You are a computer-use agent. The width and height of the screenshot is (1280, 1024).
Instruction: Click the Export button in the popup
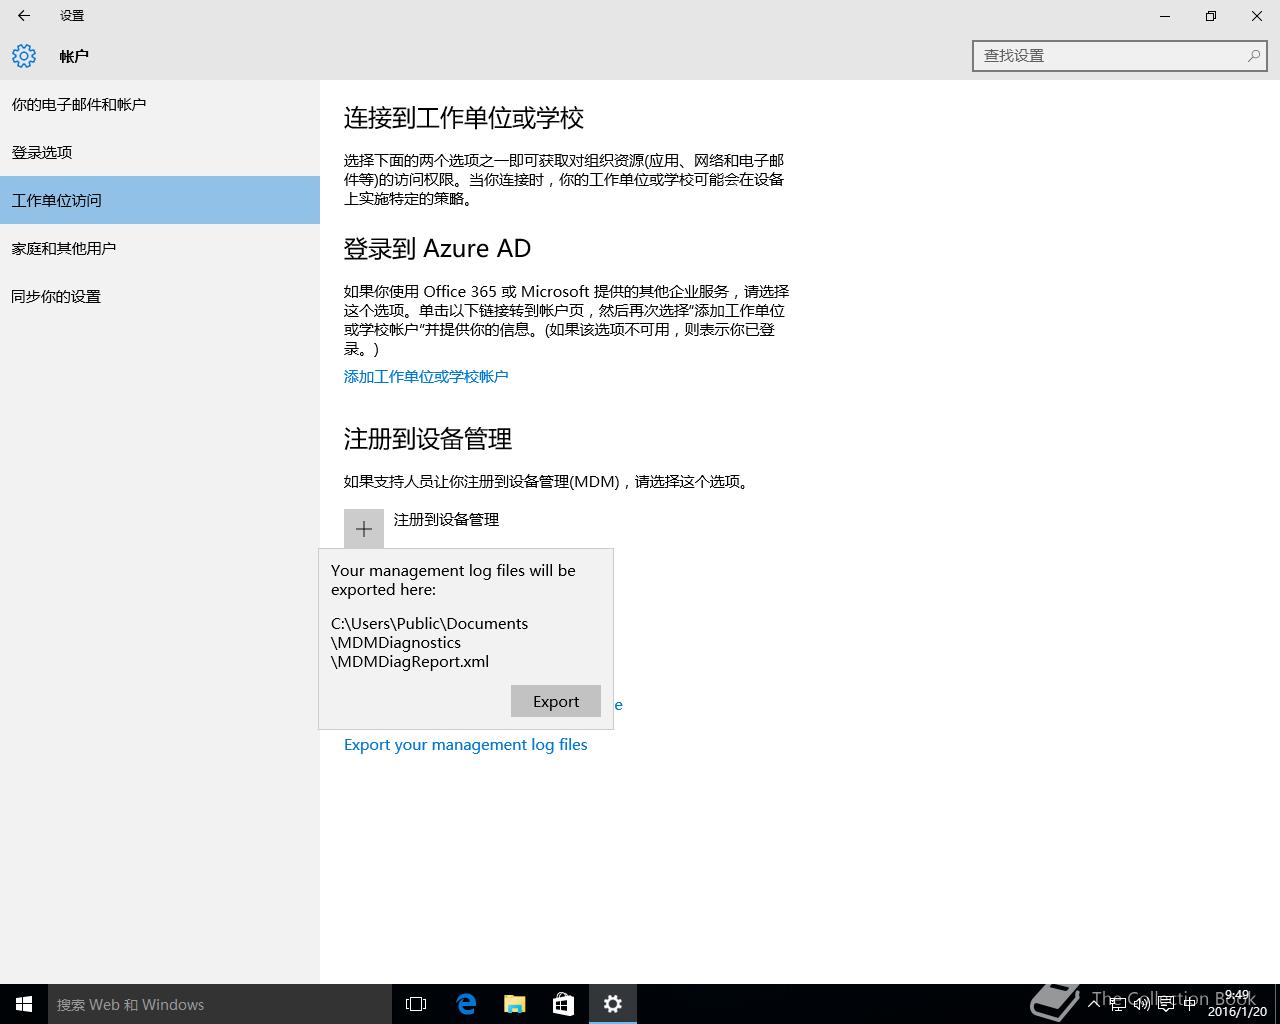click(556, 701)
